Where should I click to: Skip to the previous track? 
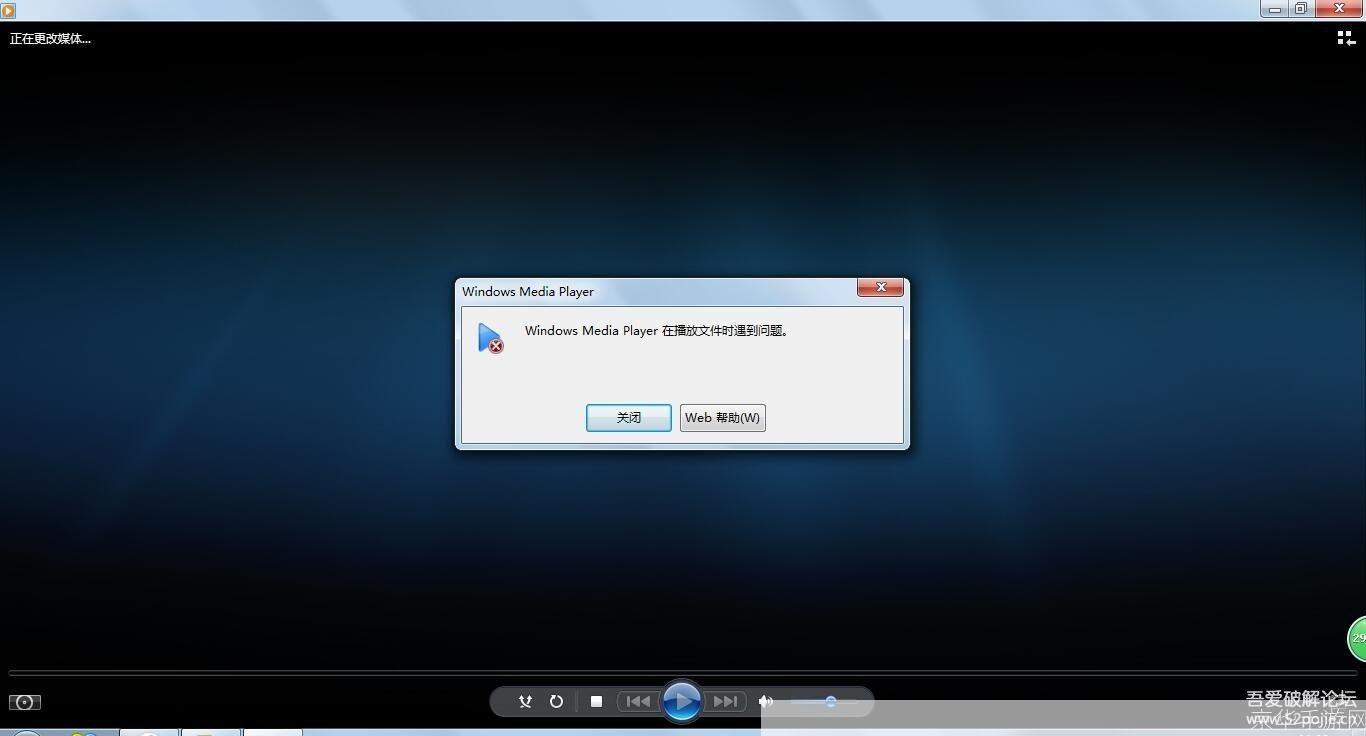point(638,702)
